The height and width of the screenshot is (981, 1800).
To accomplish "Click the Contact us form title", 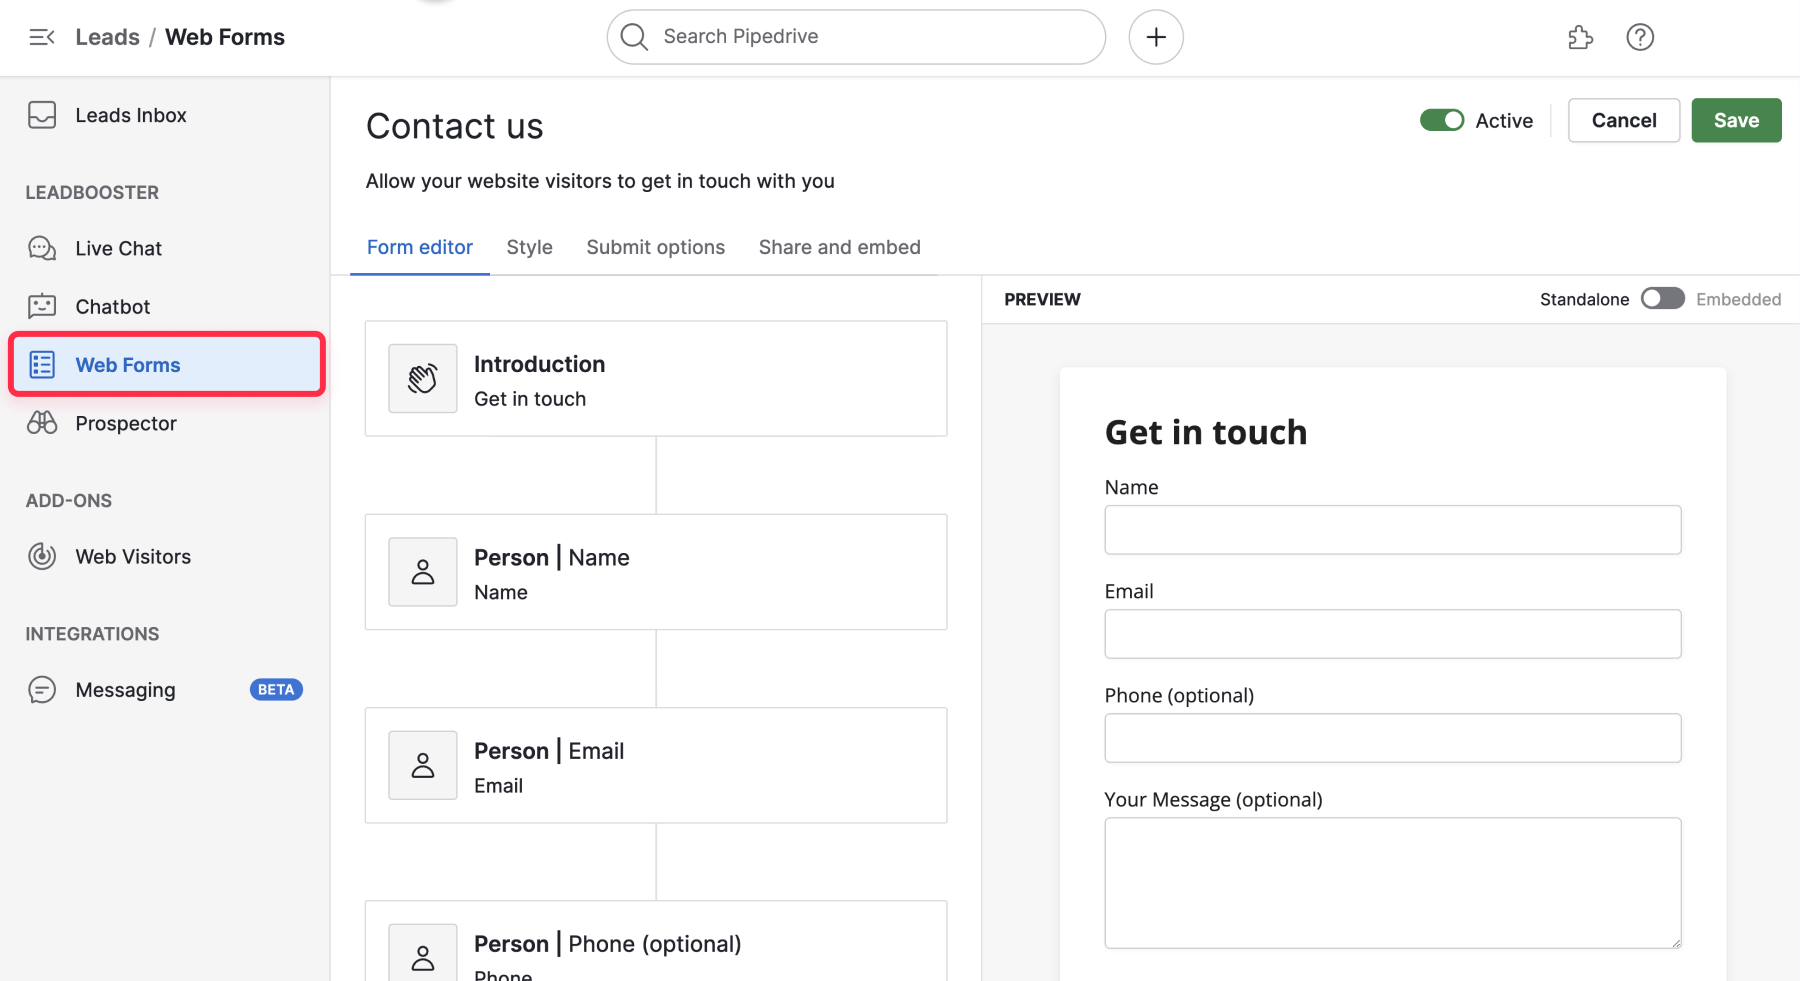I will (x=455, y=126).
